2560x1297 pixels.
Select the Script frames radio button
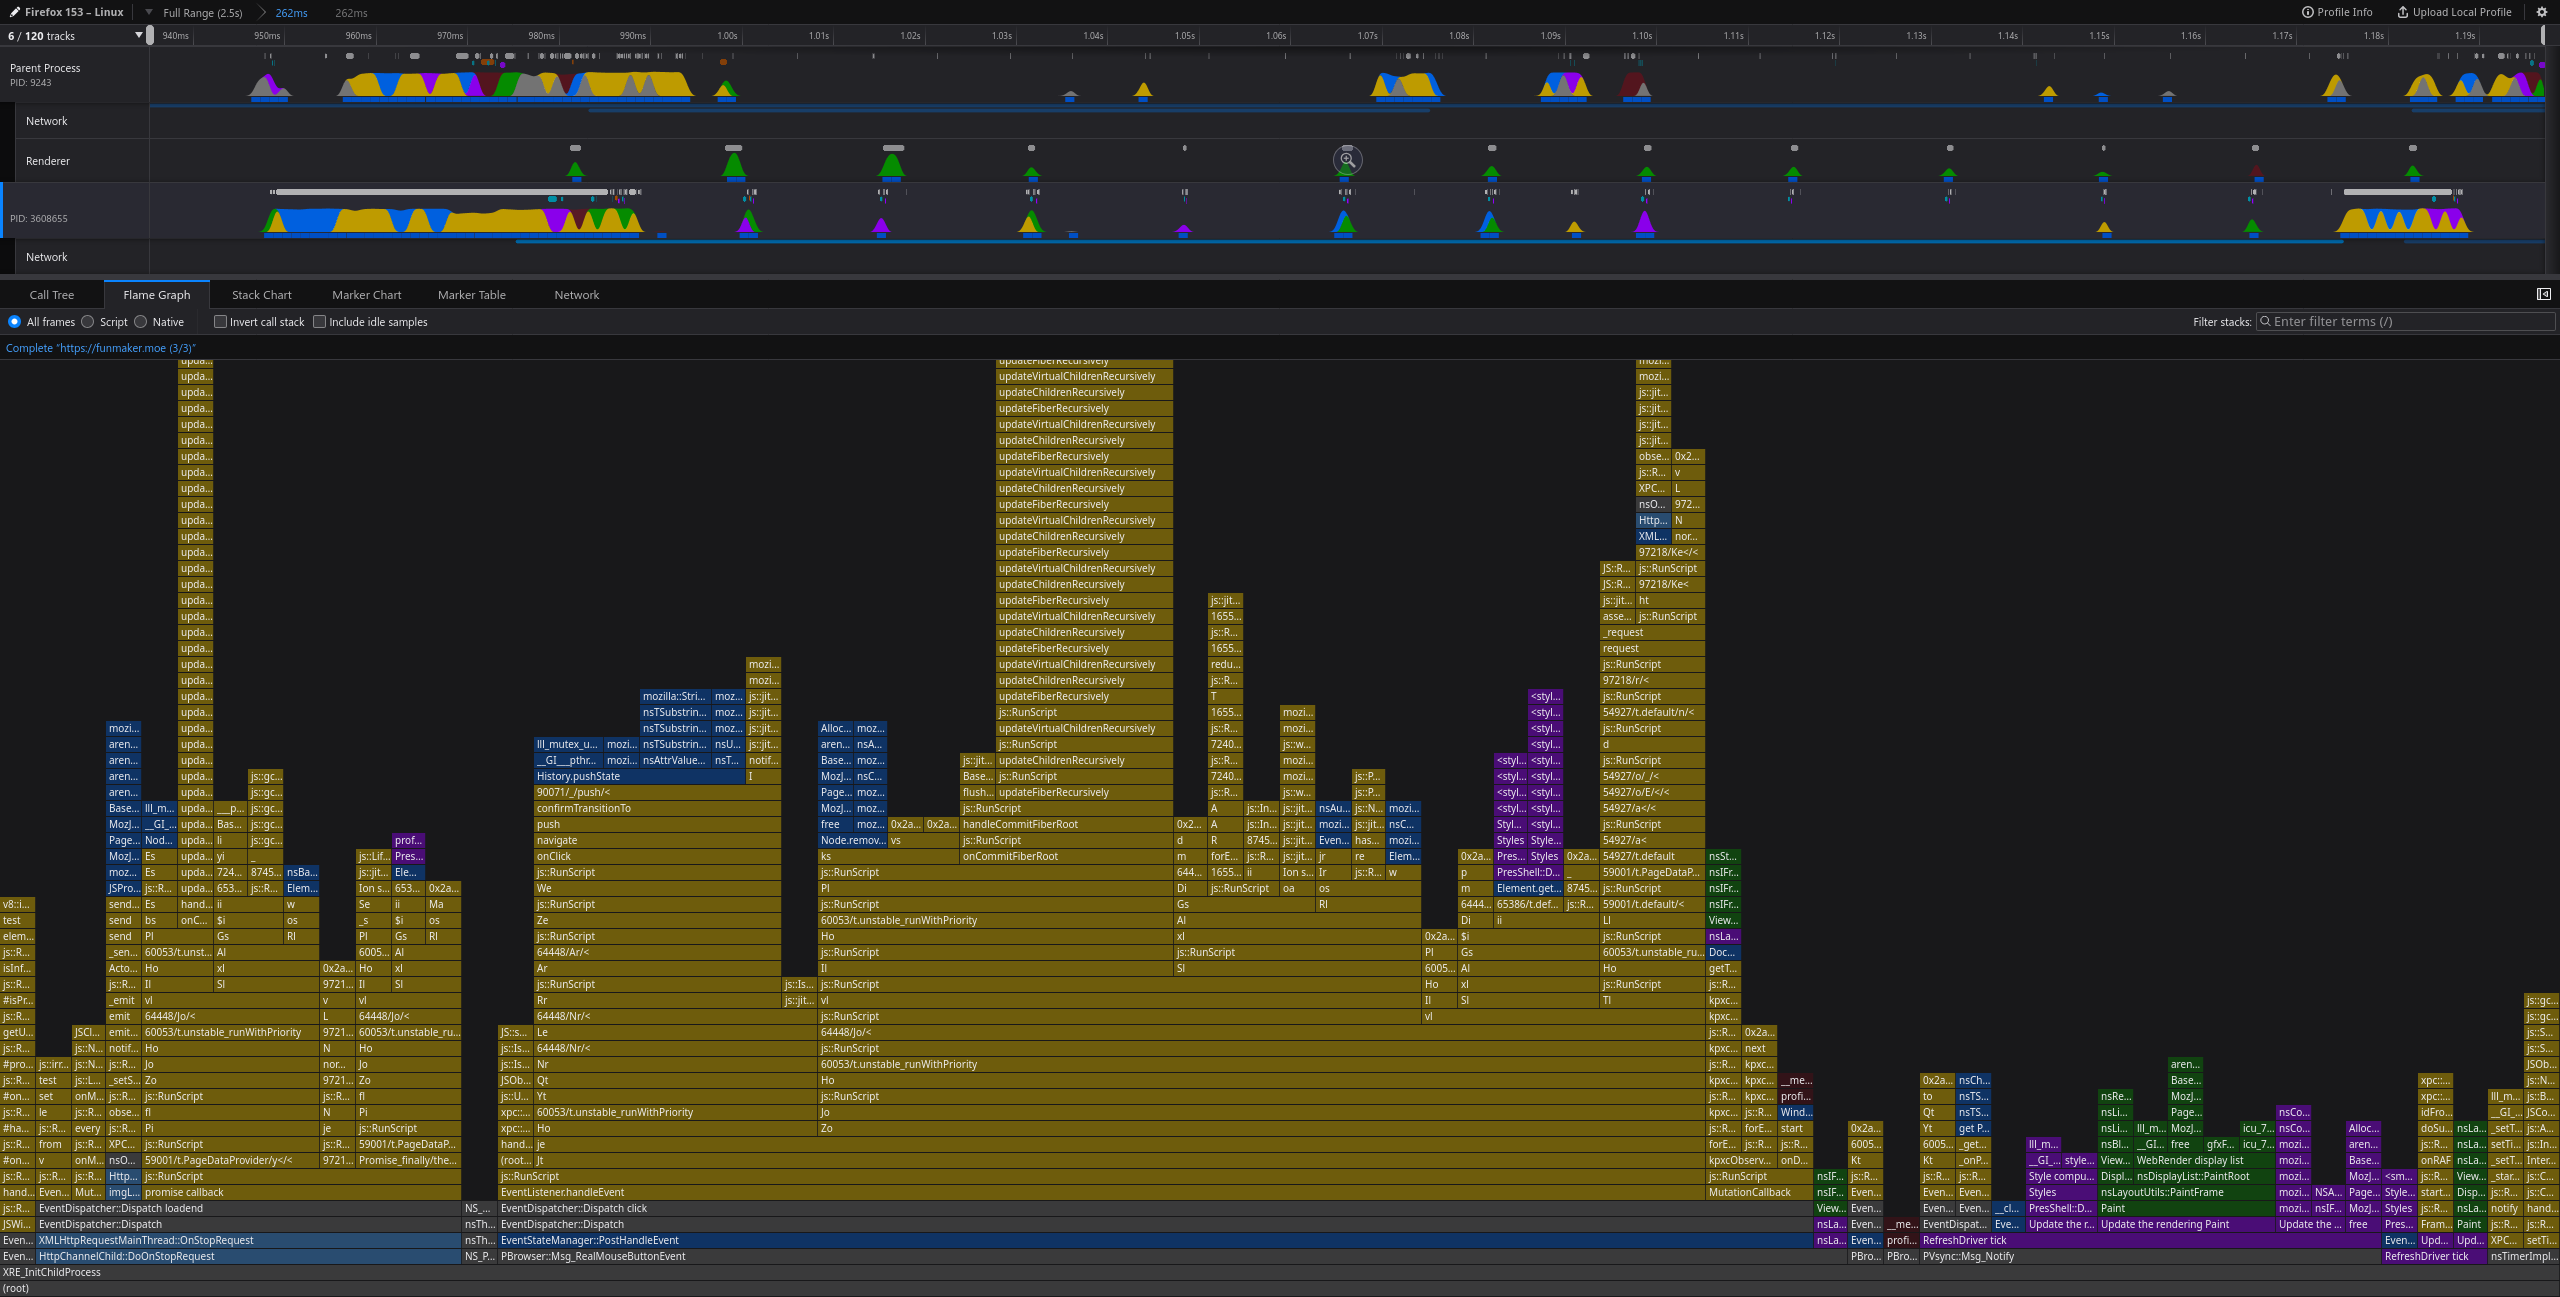coord(88,321)
